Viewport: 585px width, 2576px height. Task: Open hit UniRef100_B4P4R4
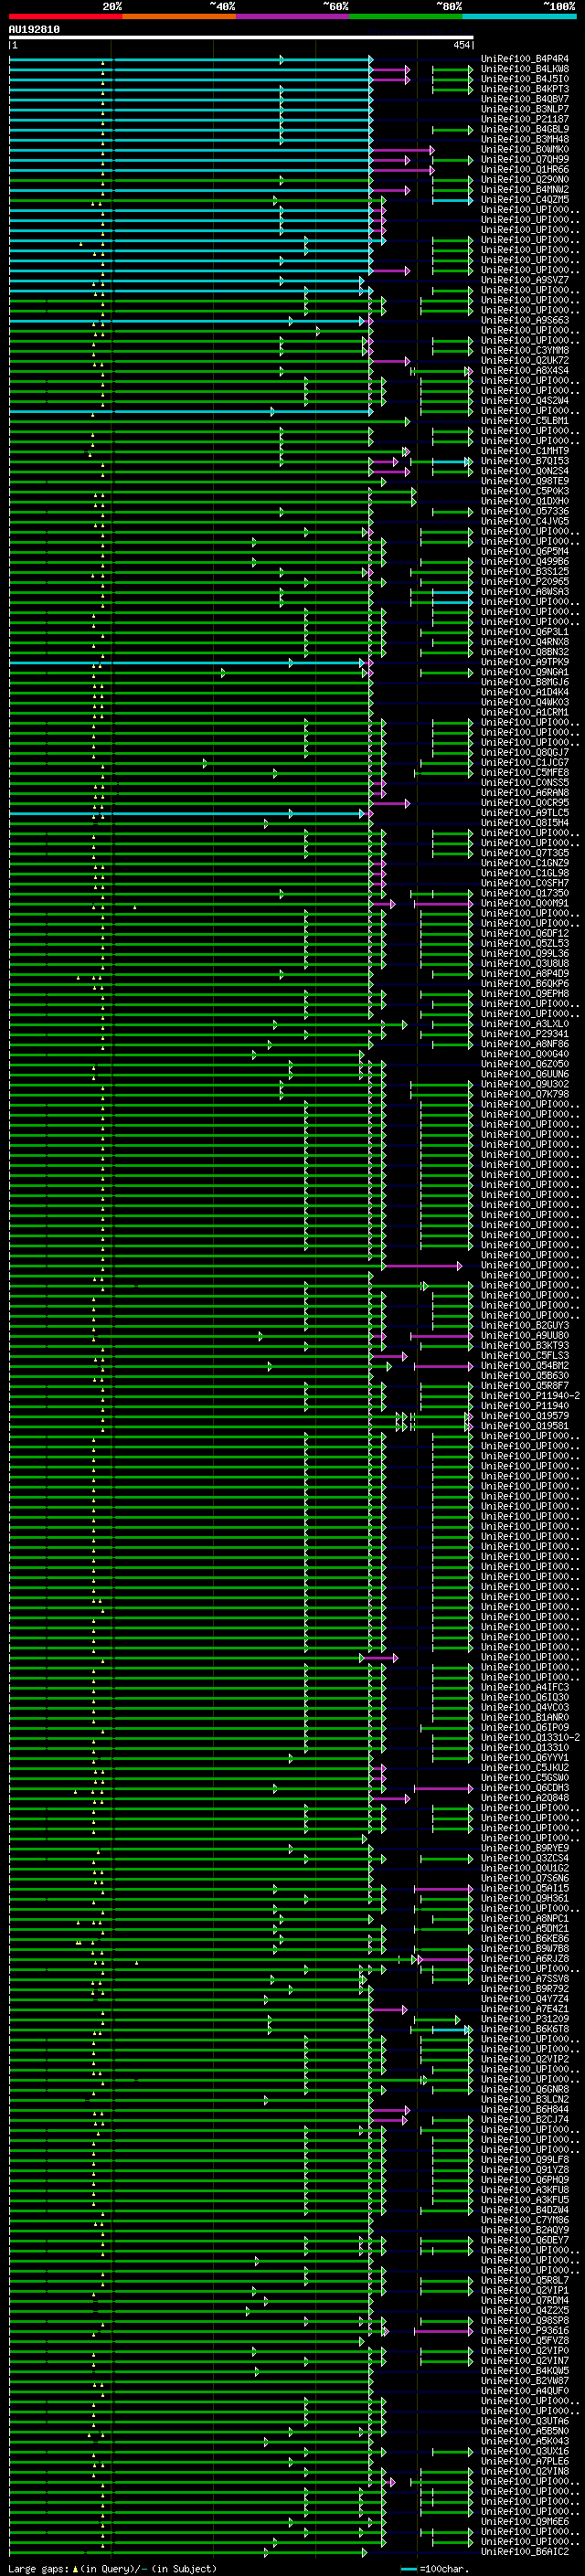(525, 59)
